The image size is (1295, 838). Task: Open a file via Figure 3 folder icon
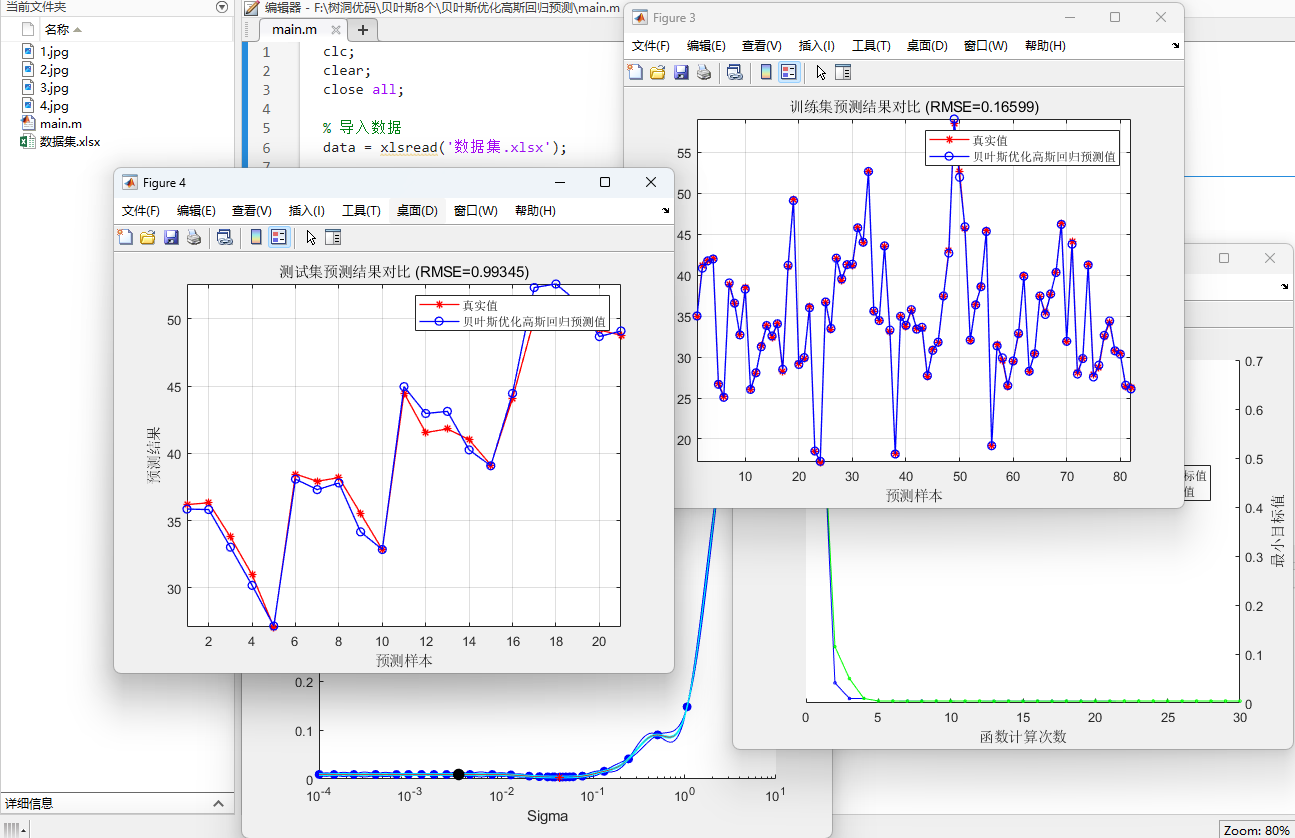click(657, 72)
